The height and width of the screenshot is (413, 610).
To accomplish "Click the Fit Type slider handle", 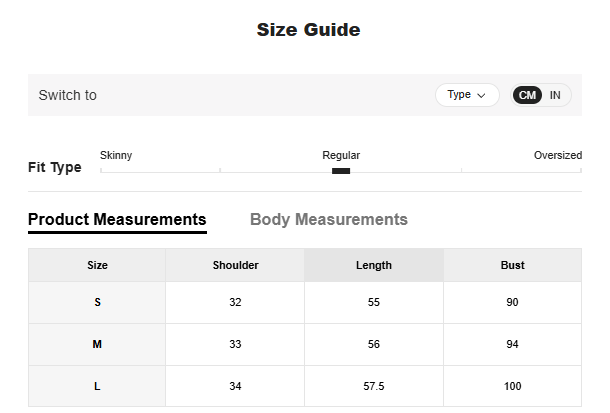I will click(341, 171).
